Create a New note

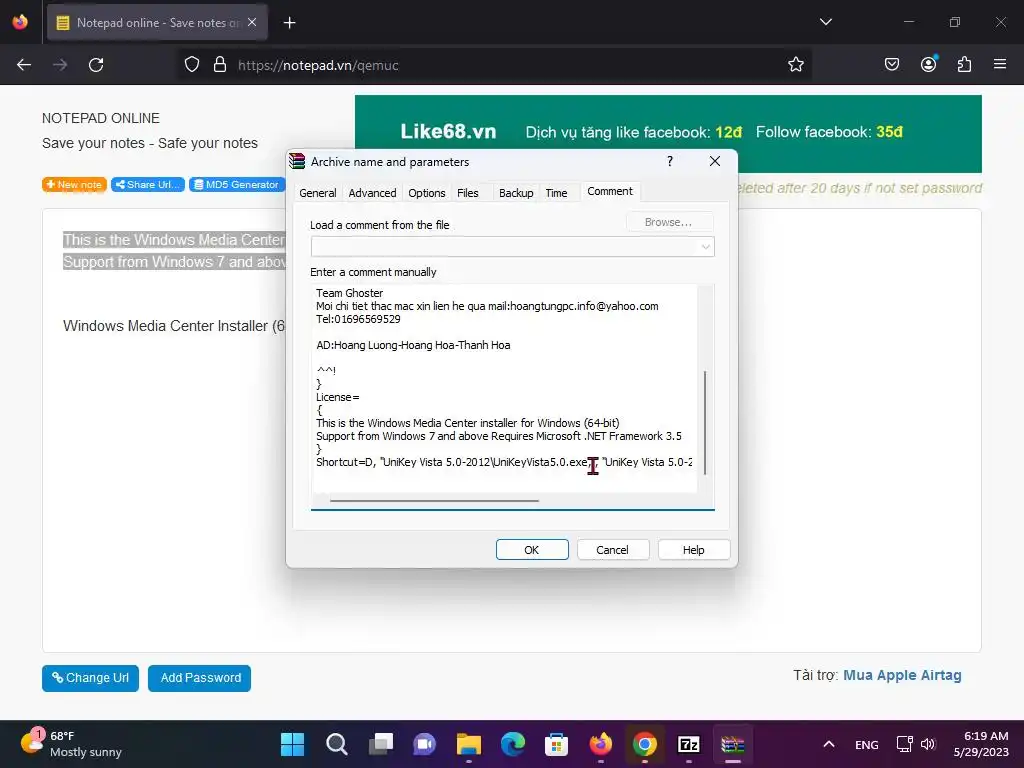74,185
